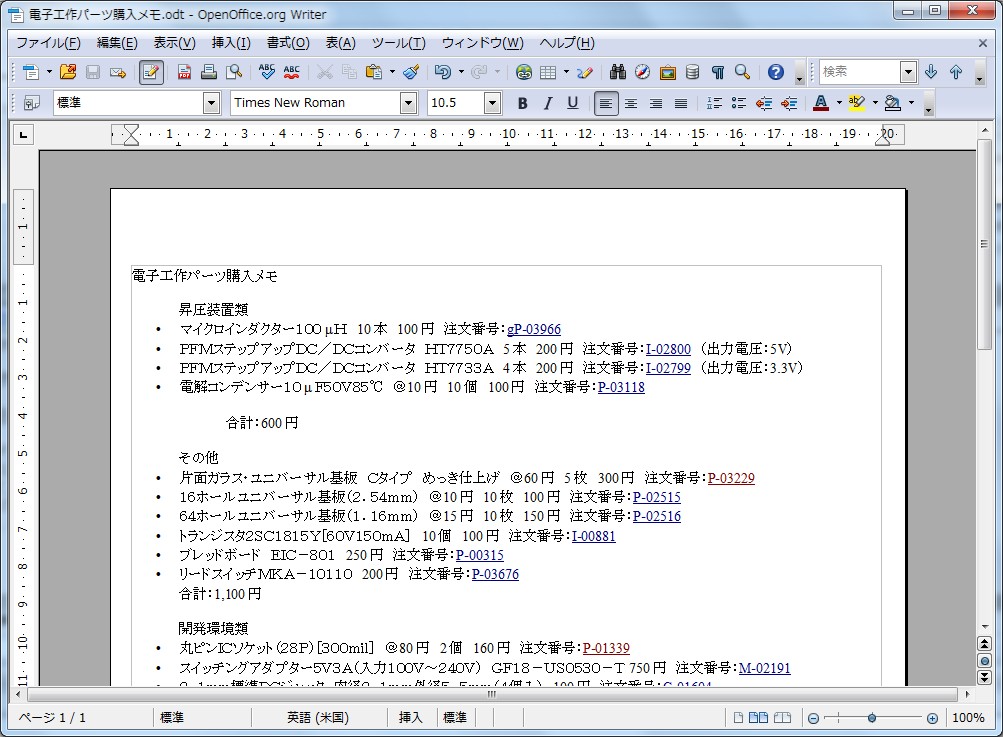Select Align Left
Viewport: 1003px width, 737px height.
606,103
